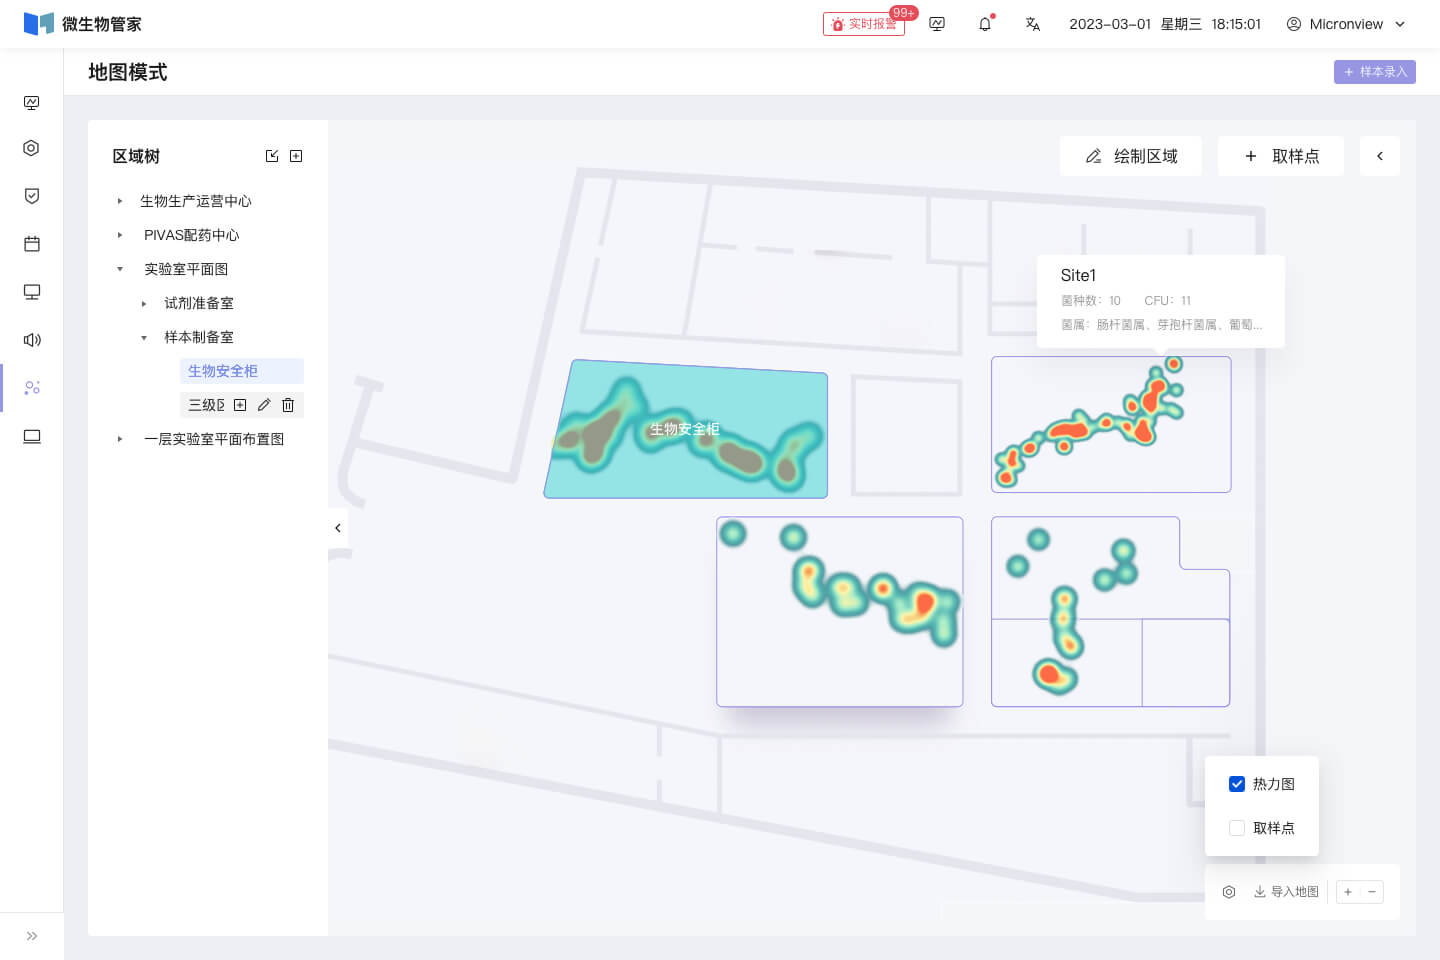
Task: Click the 样本录入 button
Action: point(1374,72)
